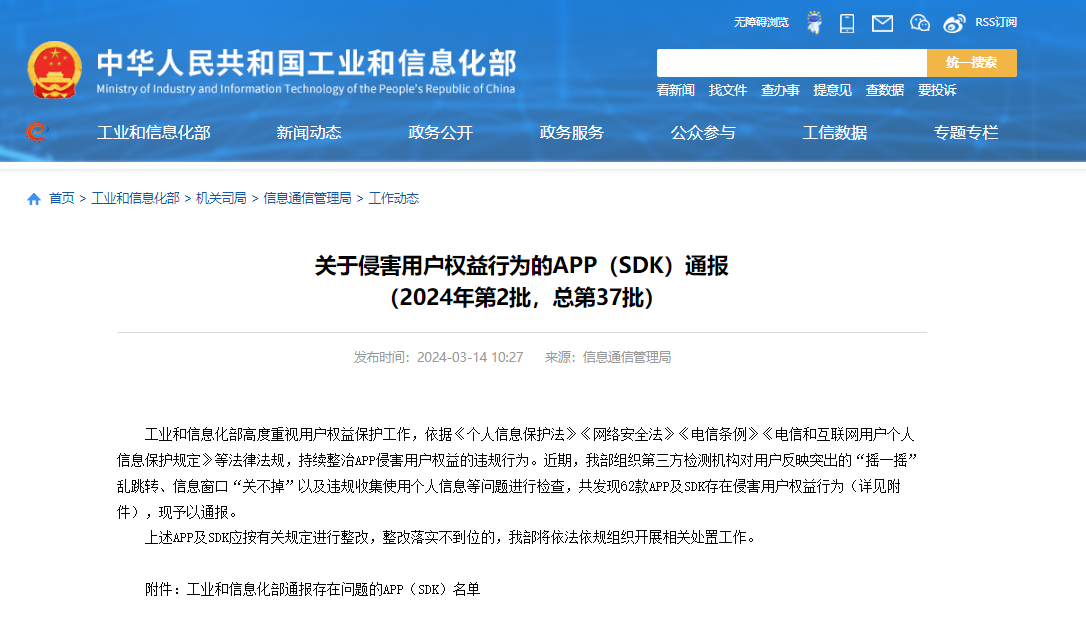The height and width of the screenshot is (634, 1086).
Task: Select 政务公开 from the navigation bar
Action: coord(439,131)
